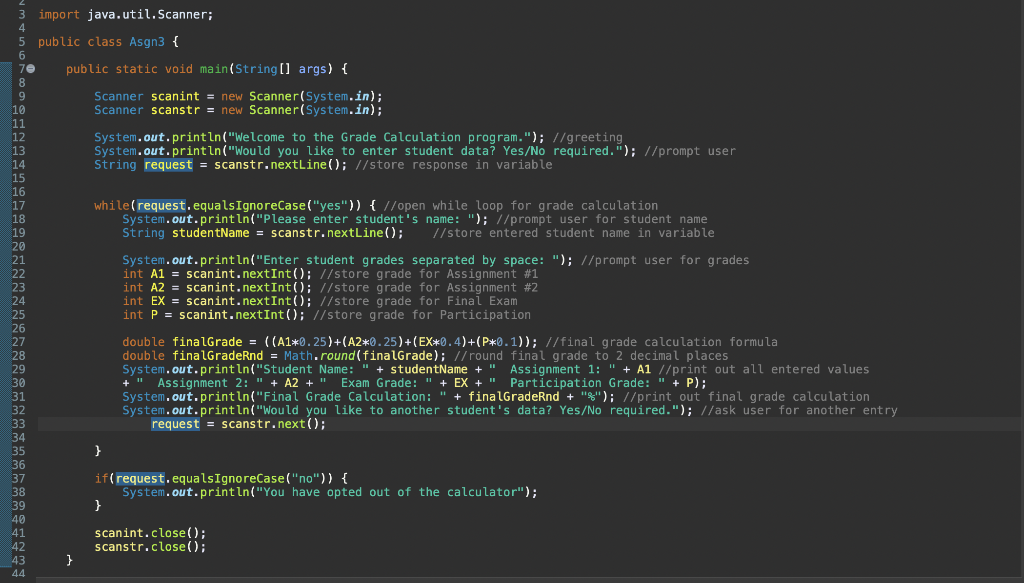Image resolution: width=1024 pixels, height=583 pixels.
Task: Click 'finalGradeRnd' declaration on line 28
Action: tap(217, 356)
